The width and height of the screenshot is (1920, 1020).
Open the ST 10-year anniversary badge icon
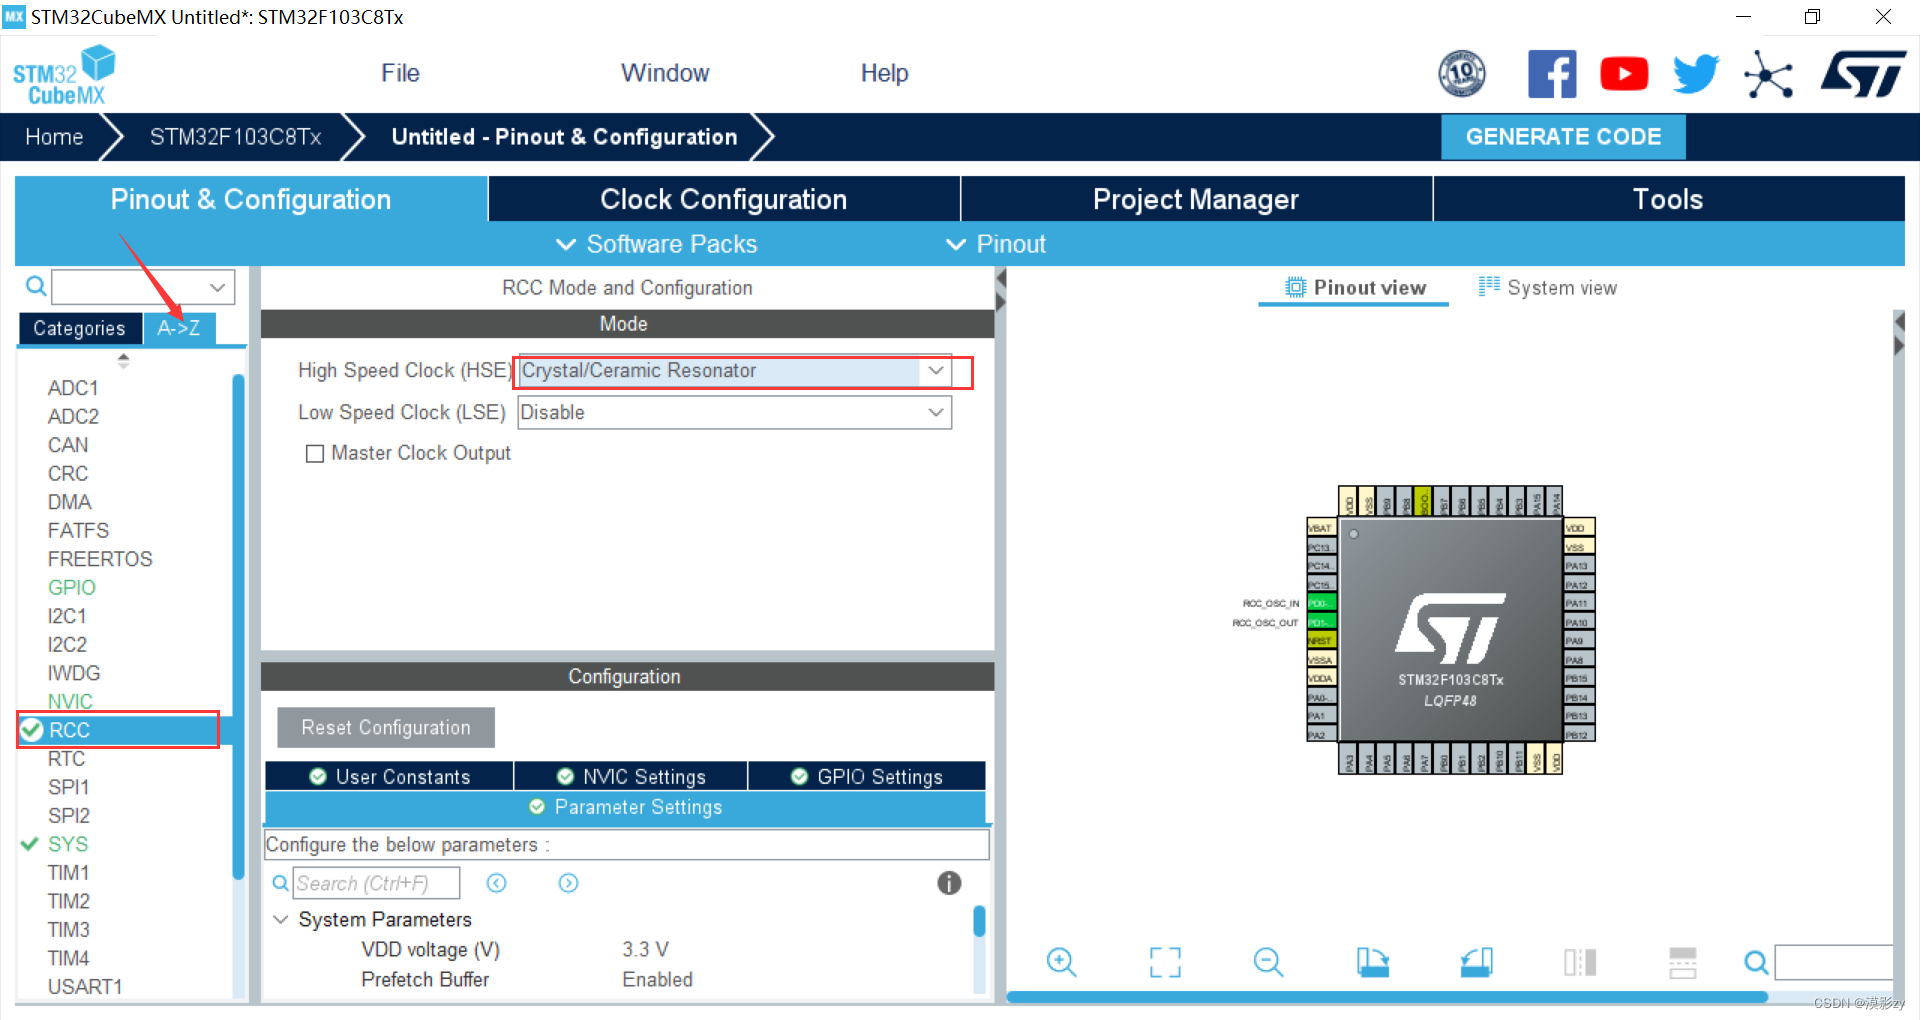click(1461, 73)
